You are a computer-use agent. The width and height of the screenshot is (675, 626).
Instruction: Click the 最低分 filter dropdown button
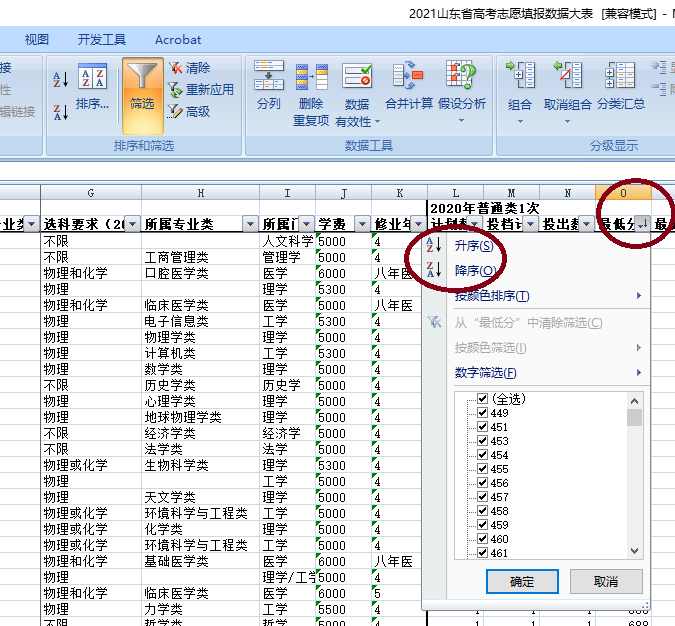(642, 224)
